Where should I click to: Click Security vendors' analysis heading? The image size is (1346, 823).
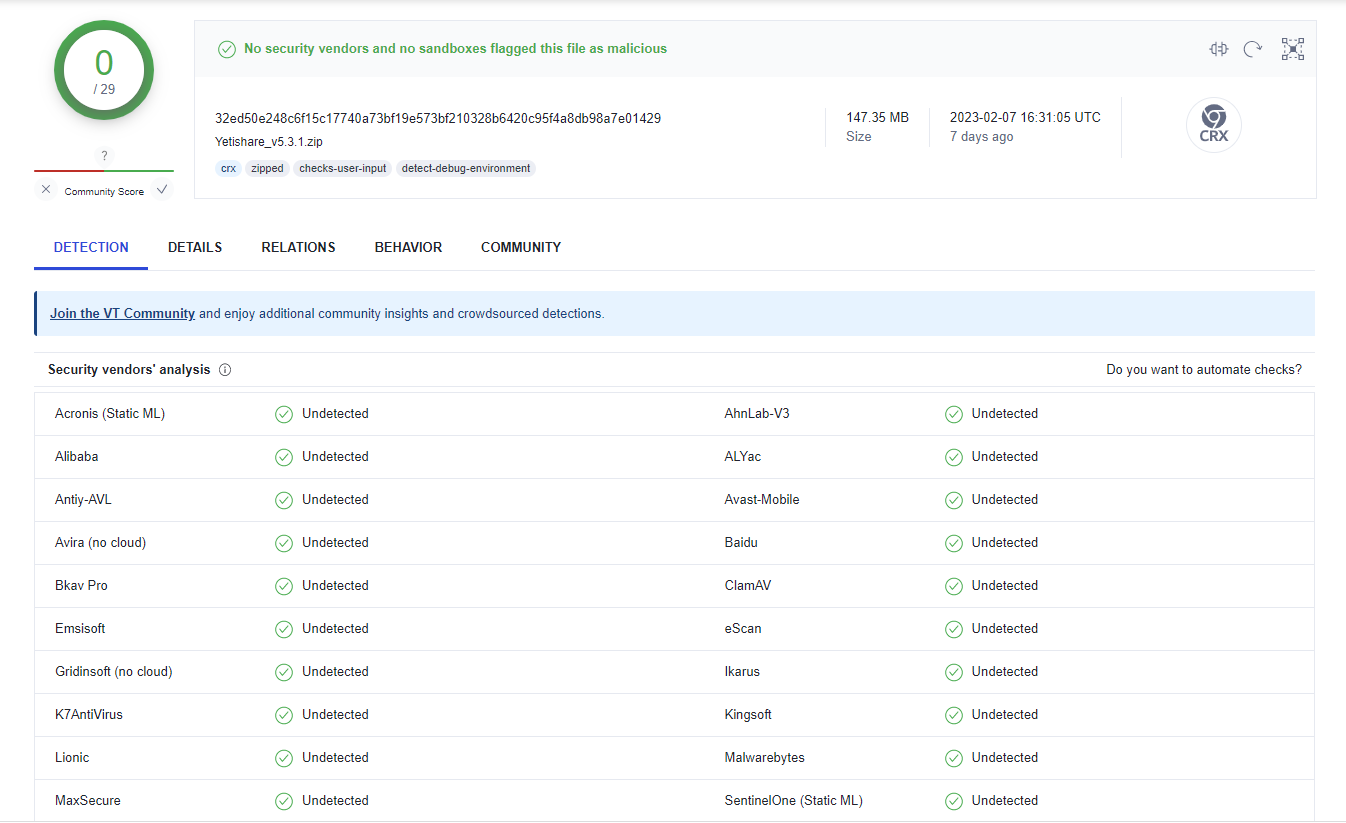point(129,370)
